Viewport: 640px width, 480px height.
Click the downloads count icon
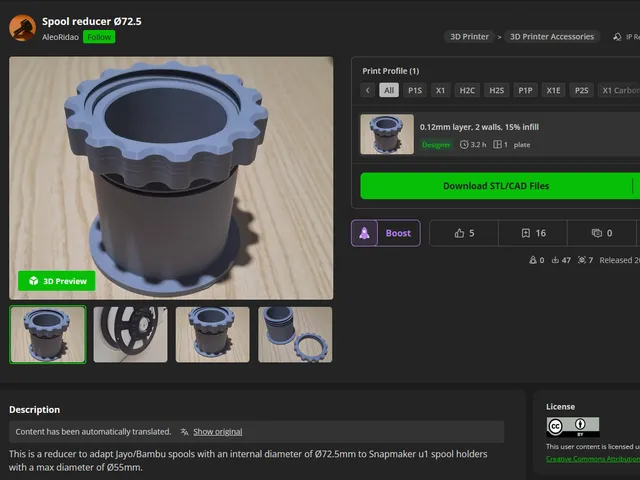(x=555, y=260)
